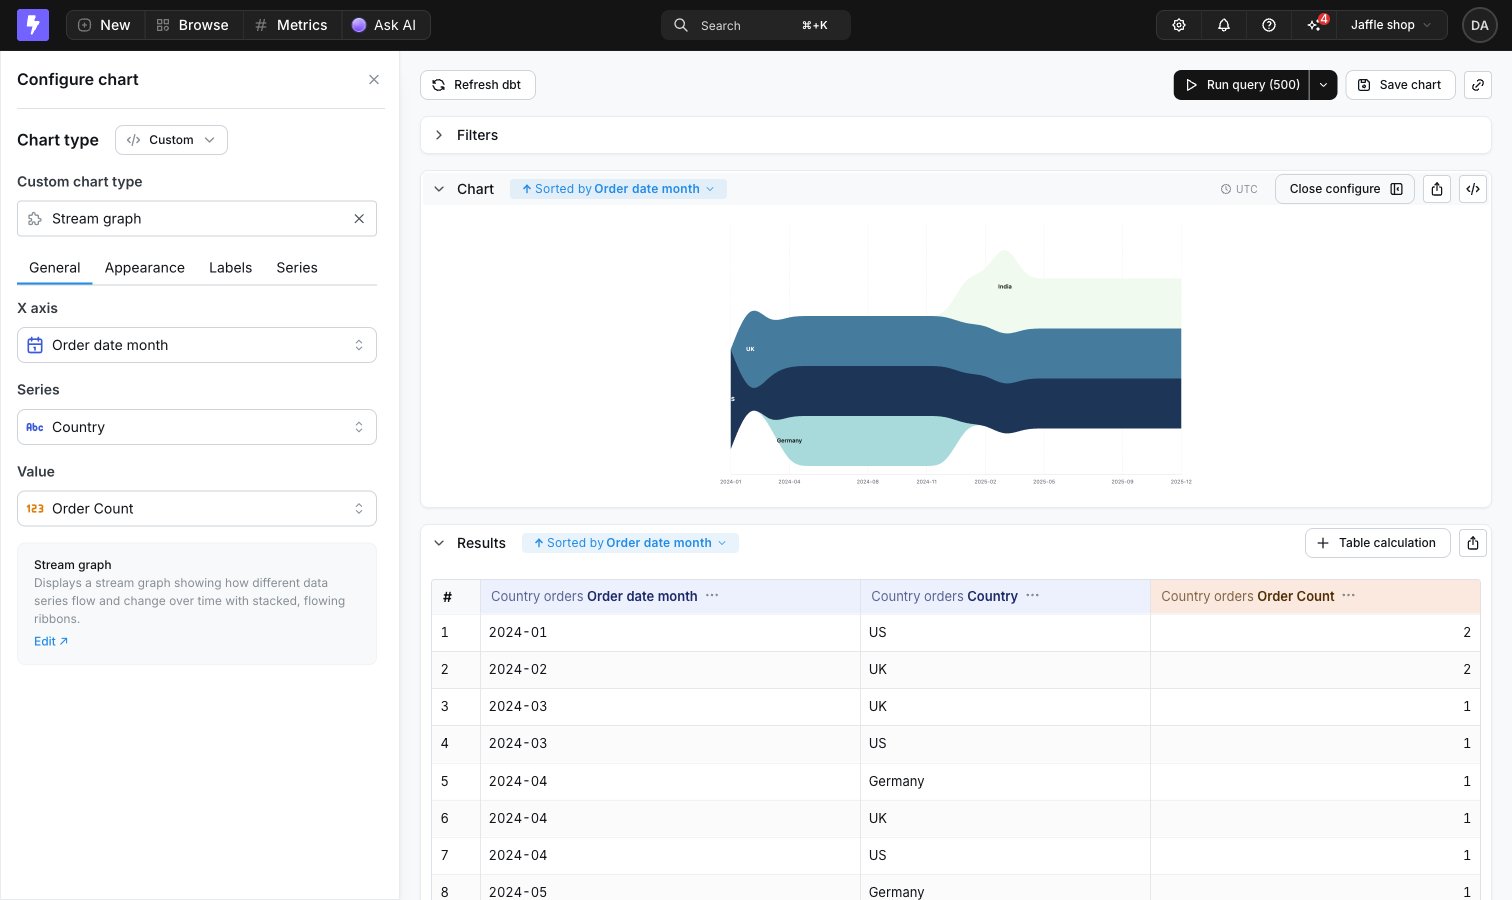This screenshot has height=900, width=1512.
Task: Click the Stream graph custom chart type field
Action: [x=197, y=219]
